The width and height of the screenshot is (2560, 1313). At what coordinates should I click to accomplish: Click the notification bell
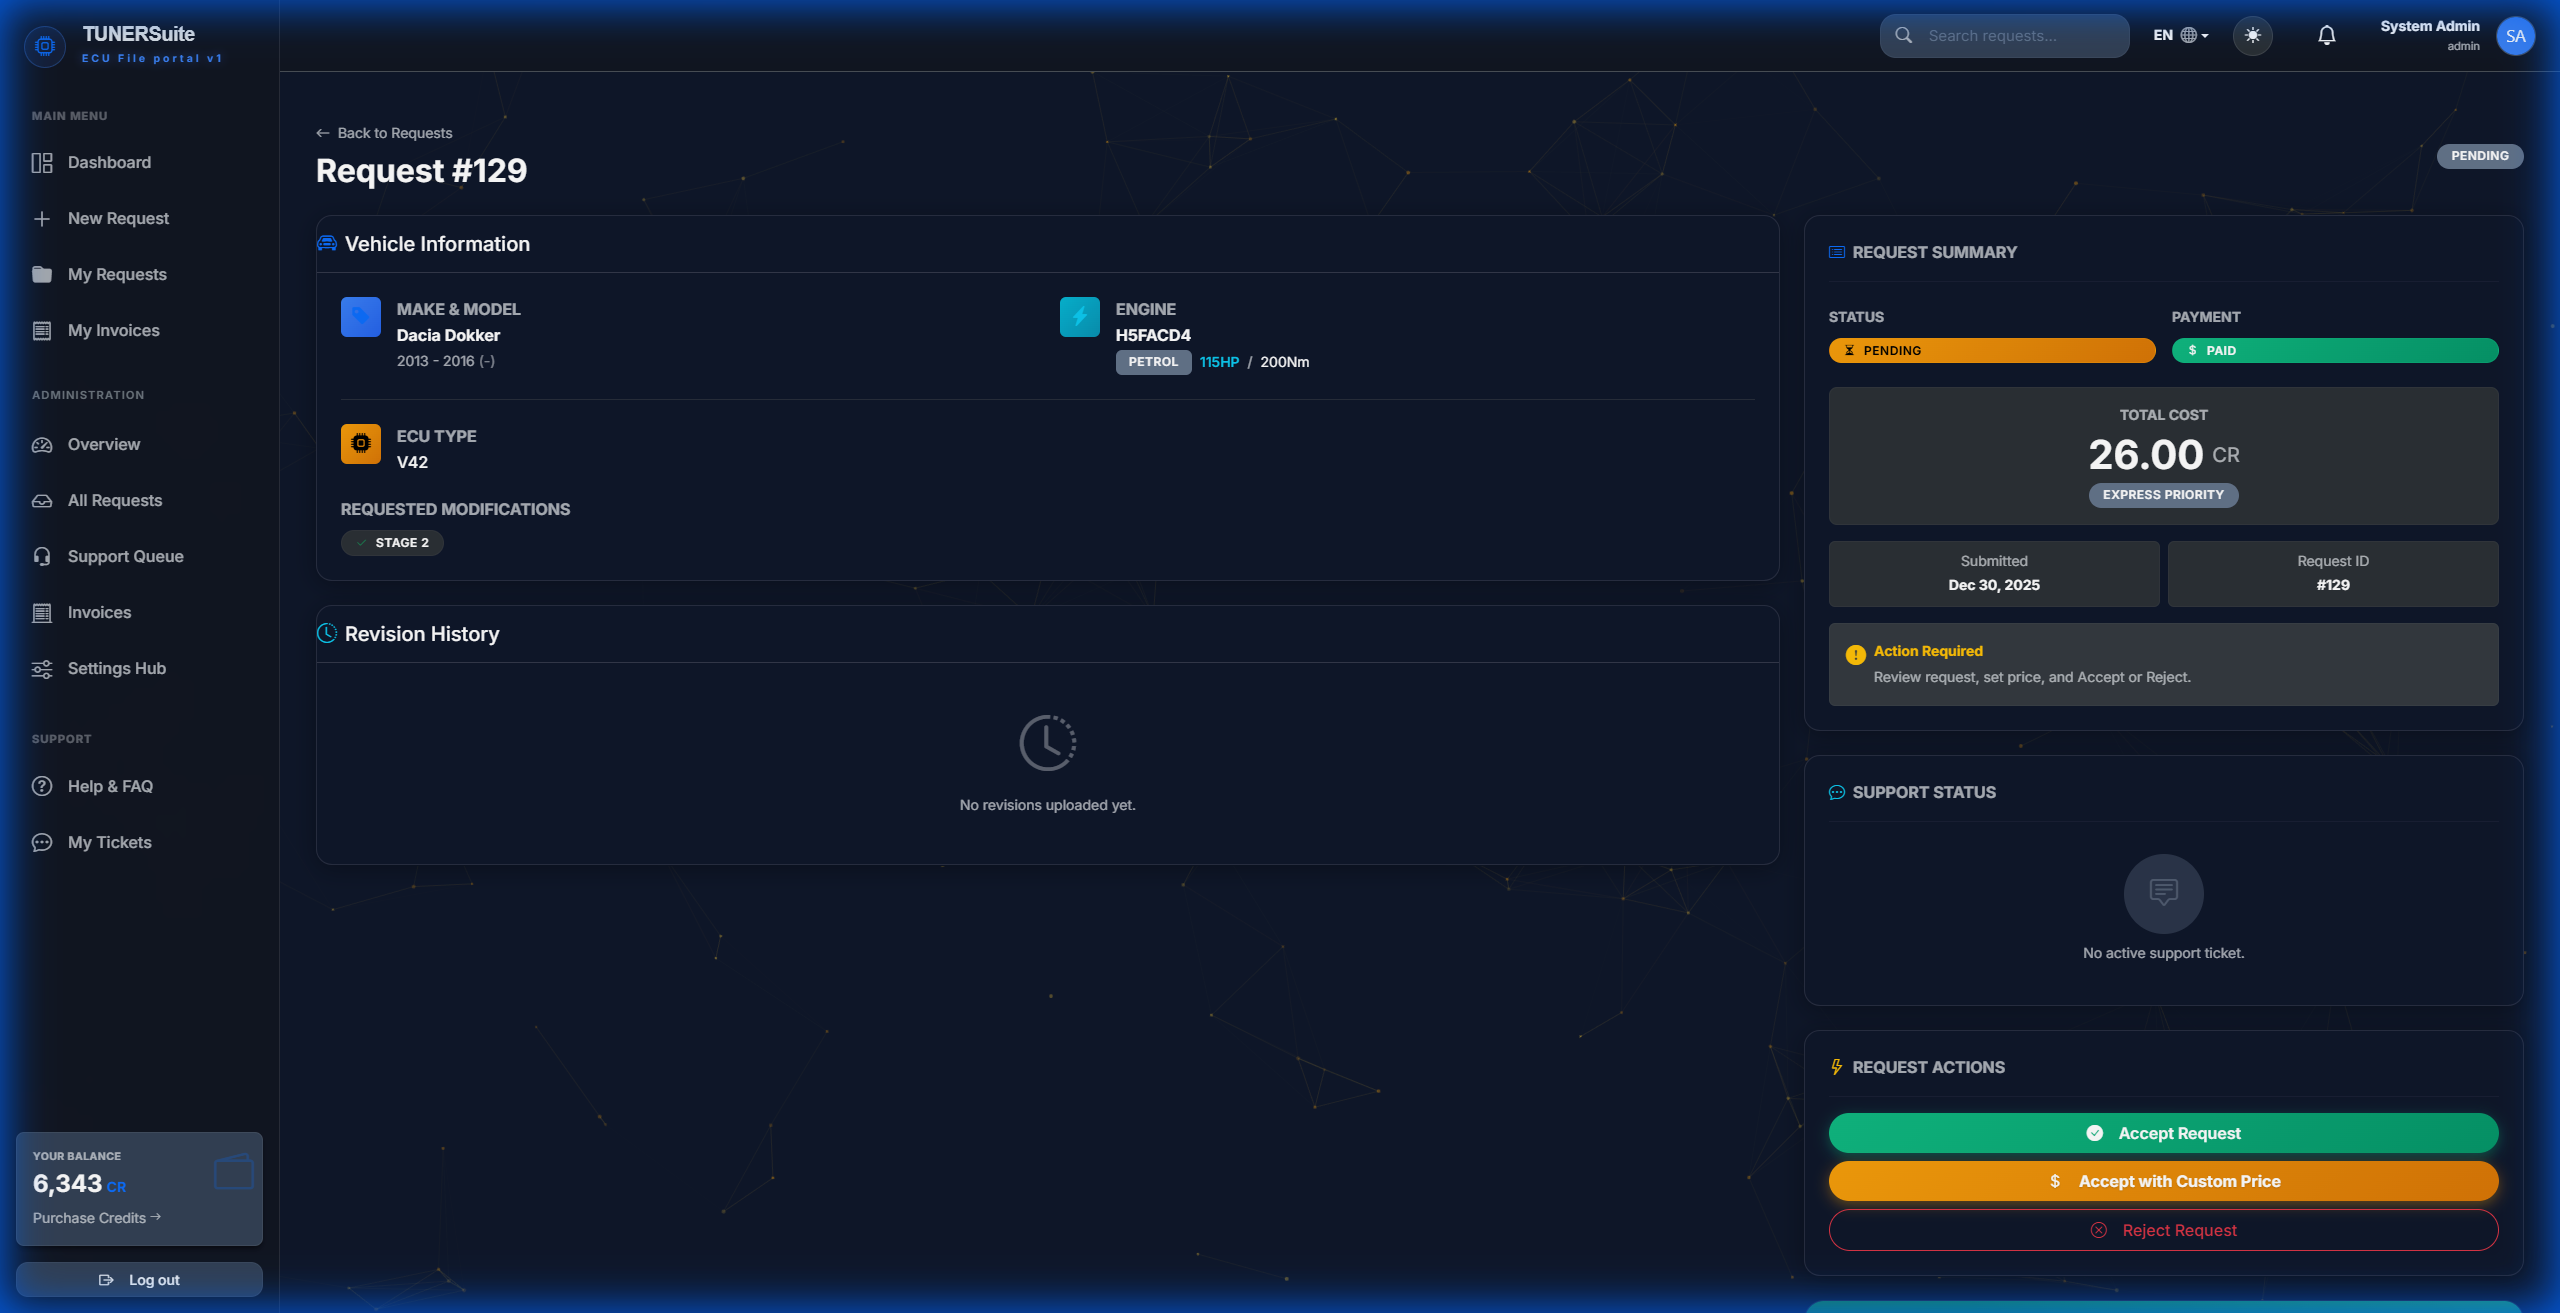[2326, 35]
